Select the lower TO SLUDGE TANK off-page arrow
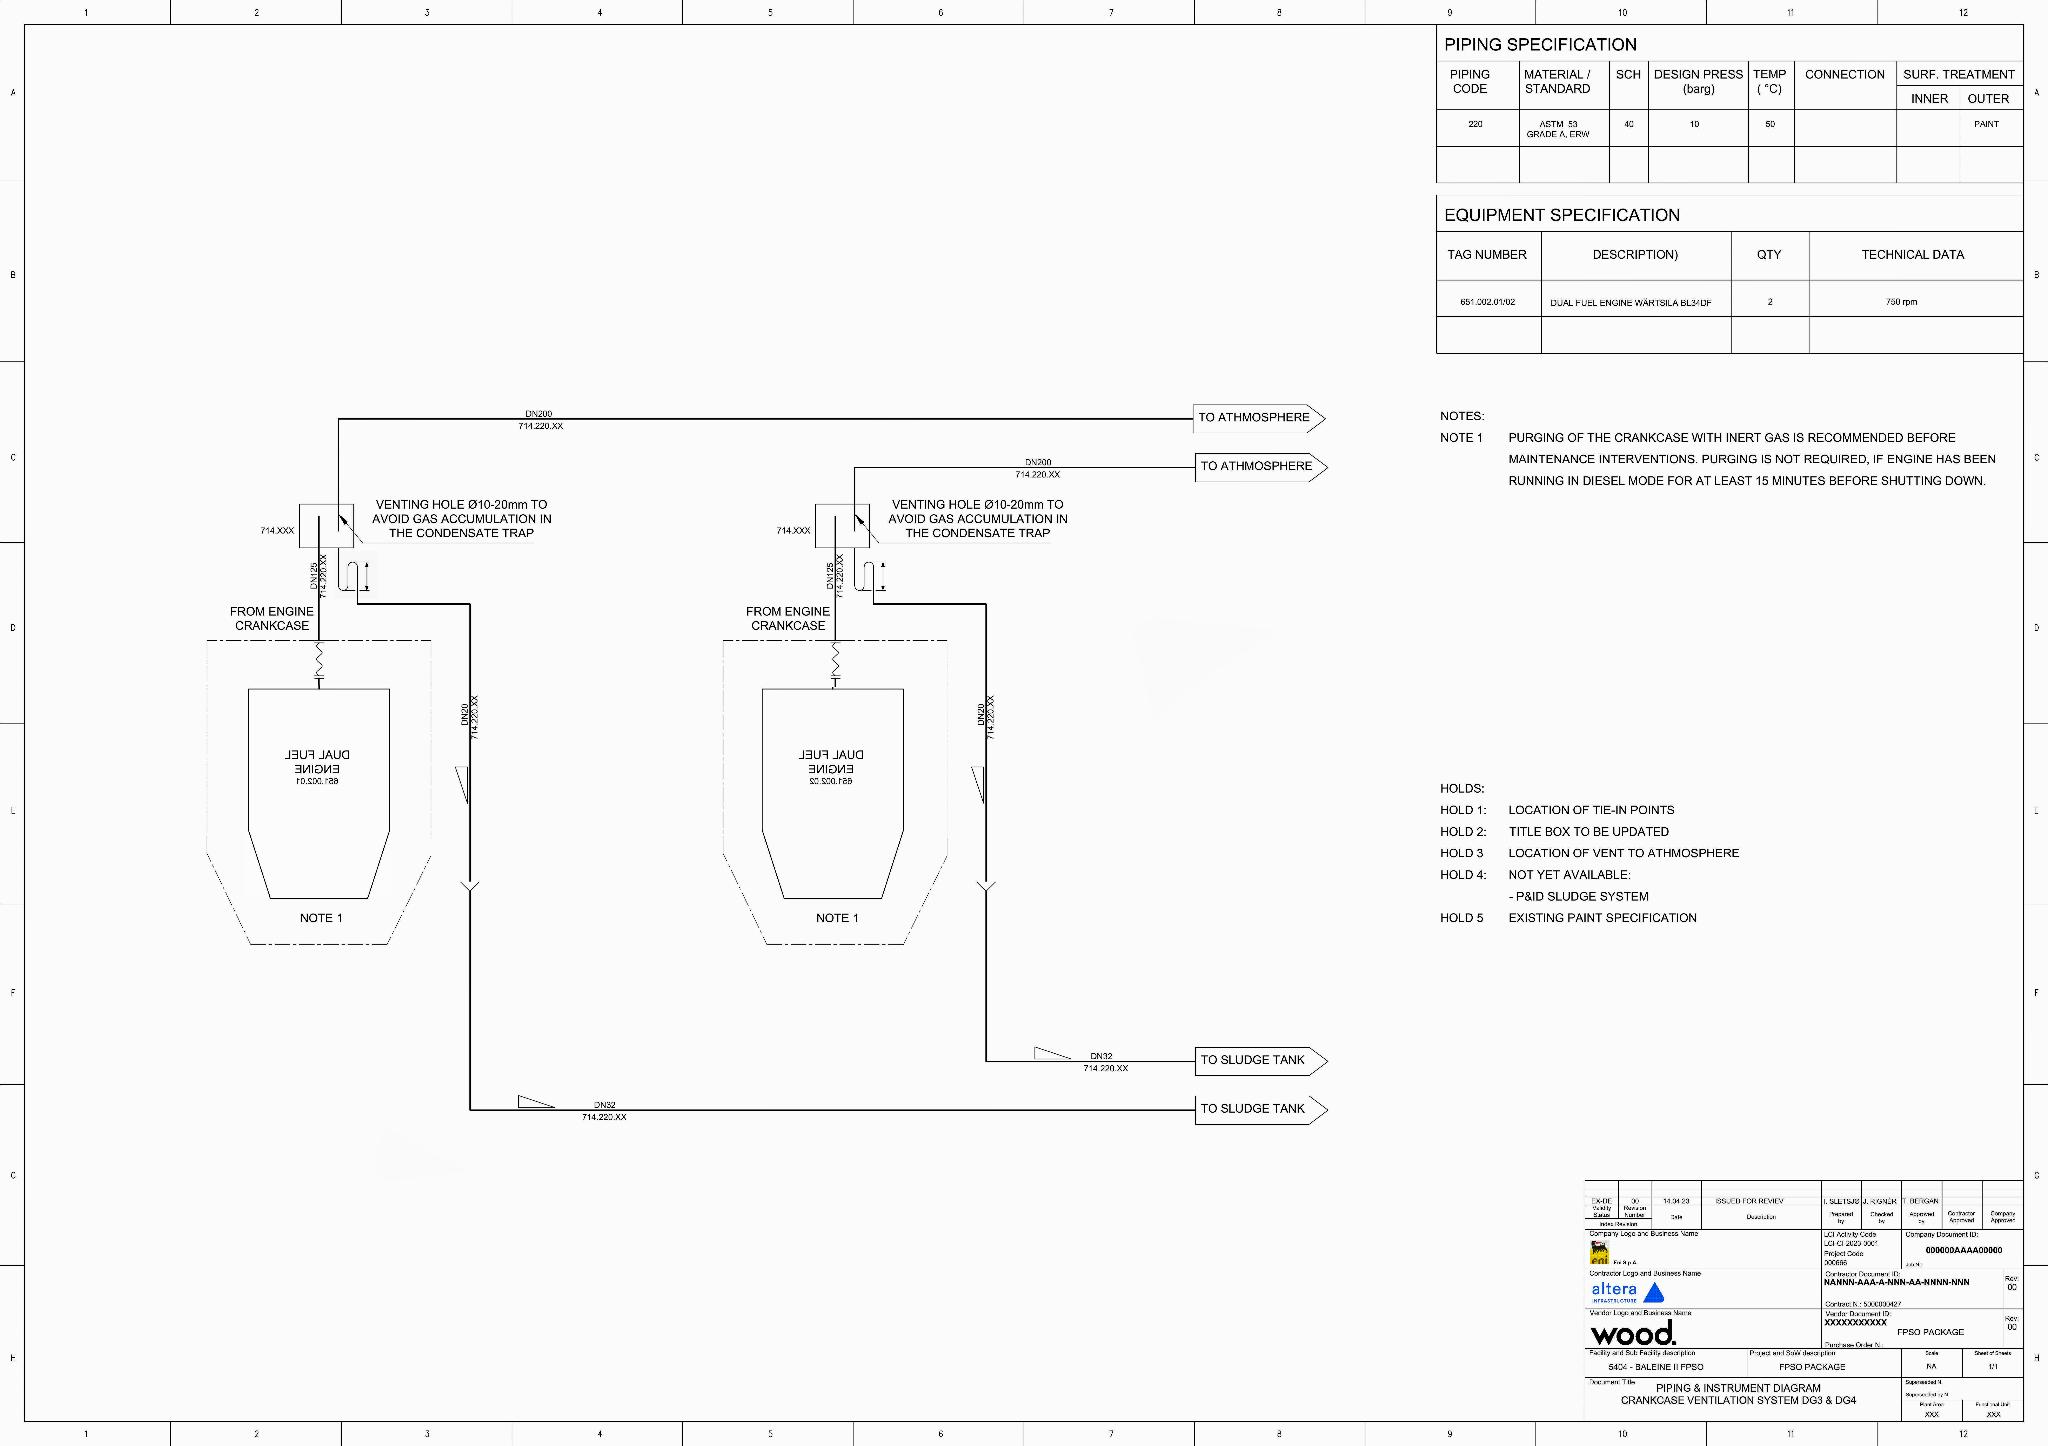This screenshot has width=2048, height=1446. [x=1261, y=1110]
